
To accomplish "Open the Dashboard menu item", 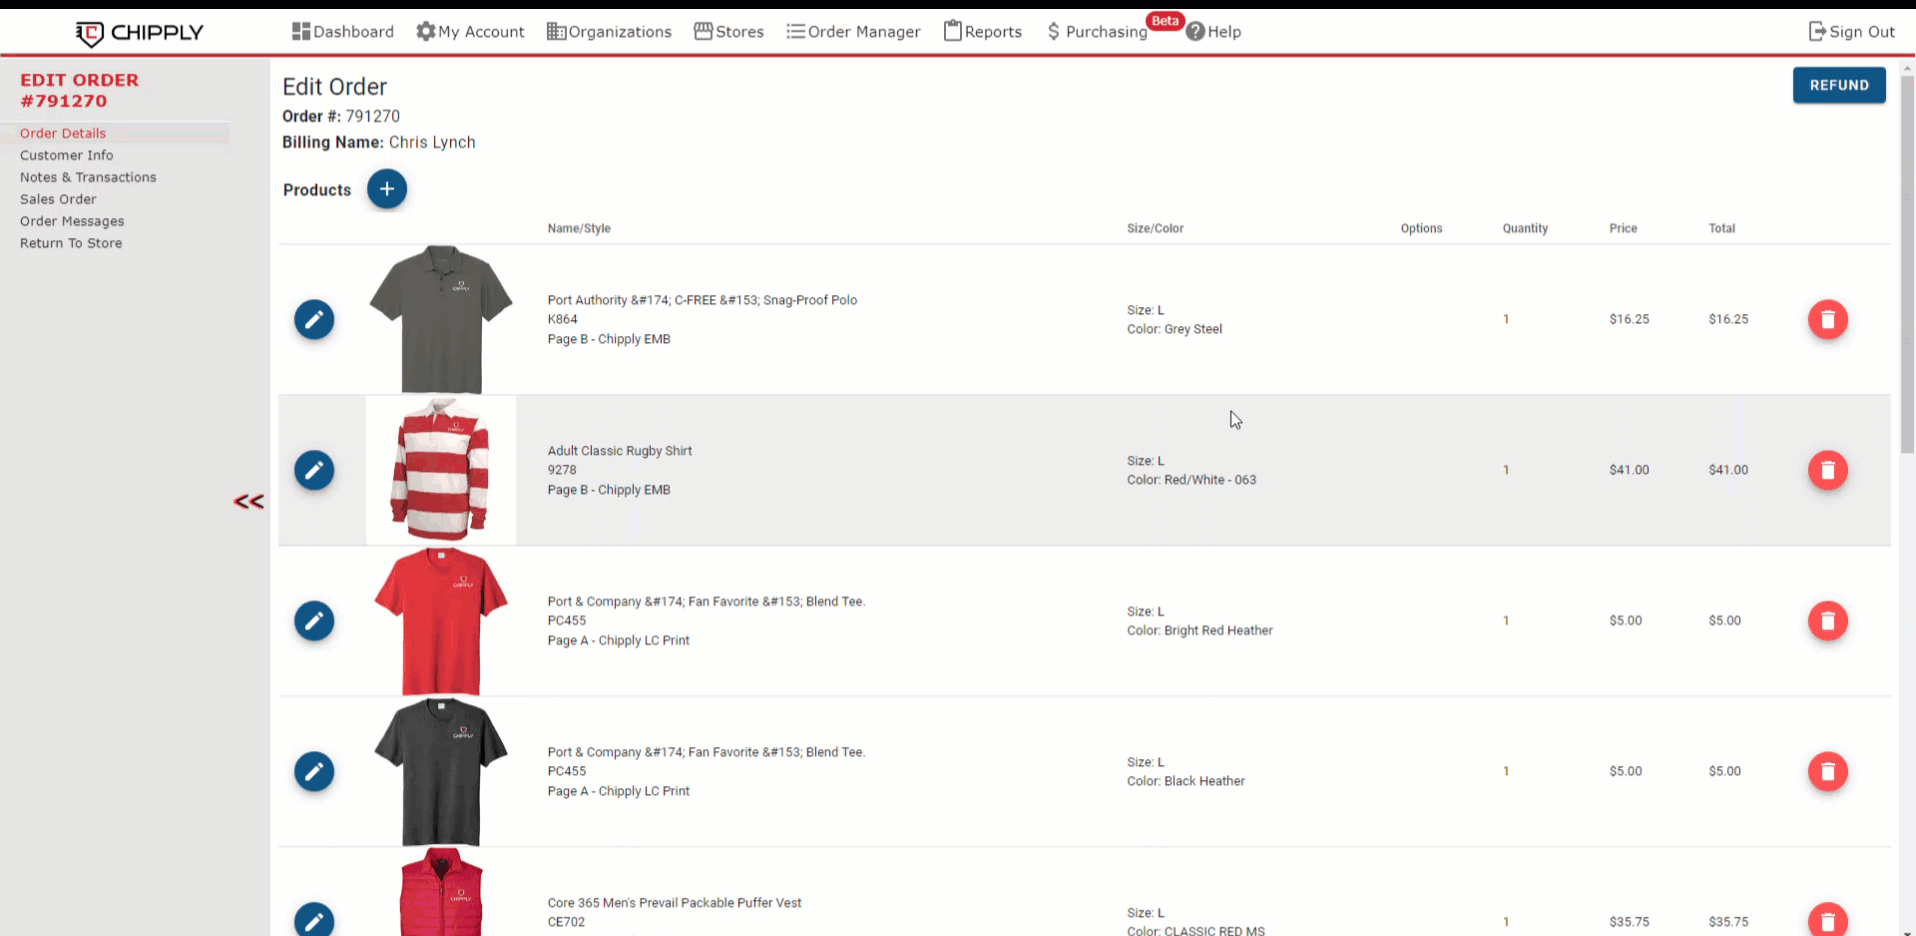I will point(343,32).
